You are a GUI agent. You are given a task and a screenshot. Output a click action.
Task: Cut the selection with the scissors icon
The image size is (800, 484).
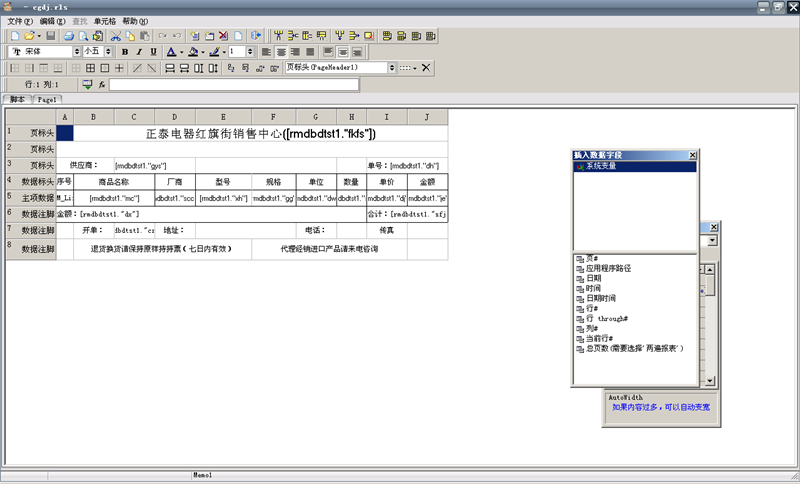coord(116,36)
